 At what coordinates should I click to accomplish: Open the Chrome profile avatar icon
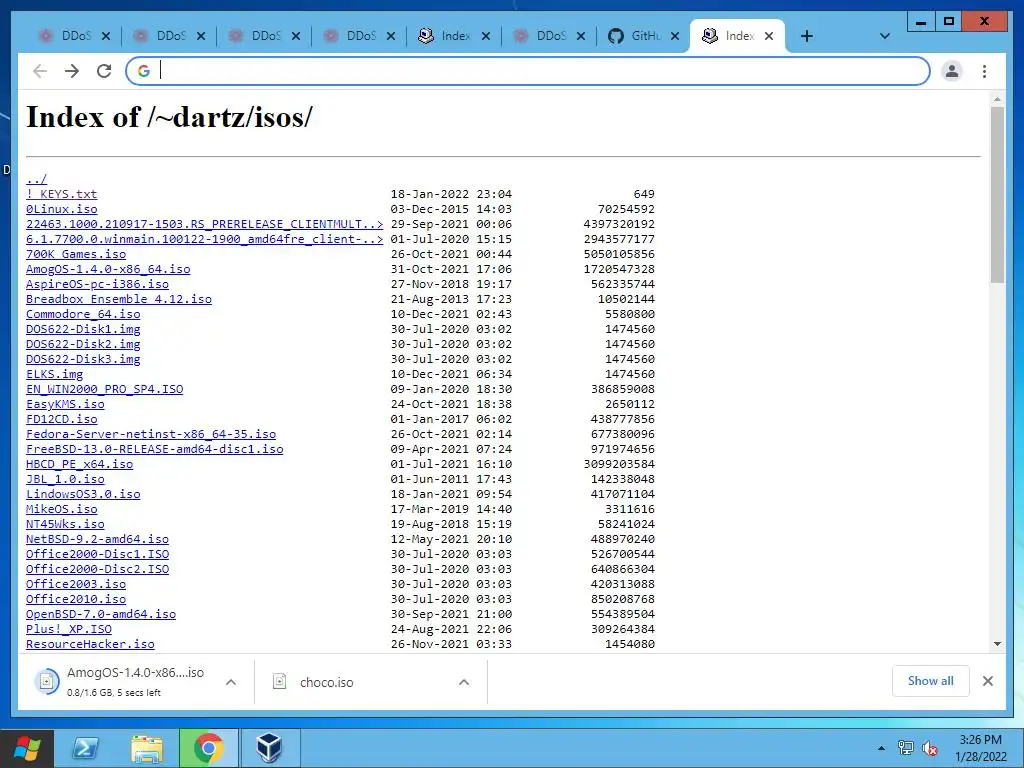pyautogui.click(x=952, y=71)
